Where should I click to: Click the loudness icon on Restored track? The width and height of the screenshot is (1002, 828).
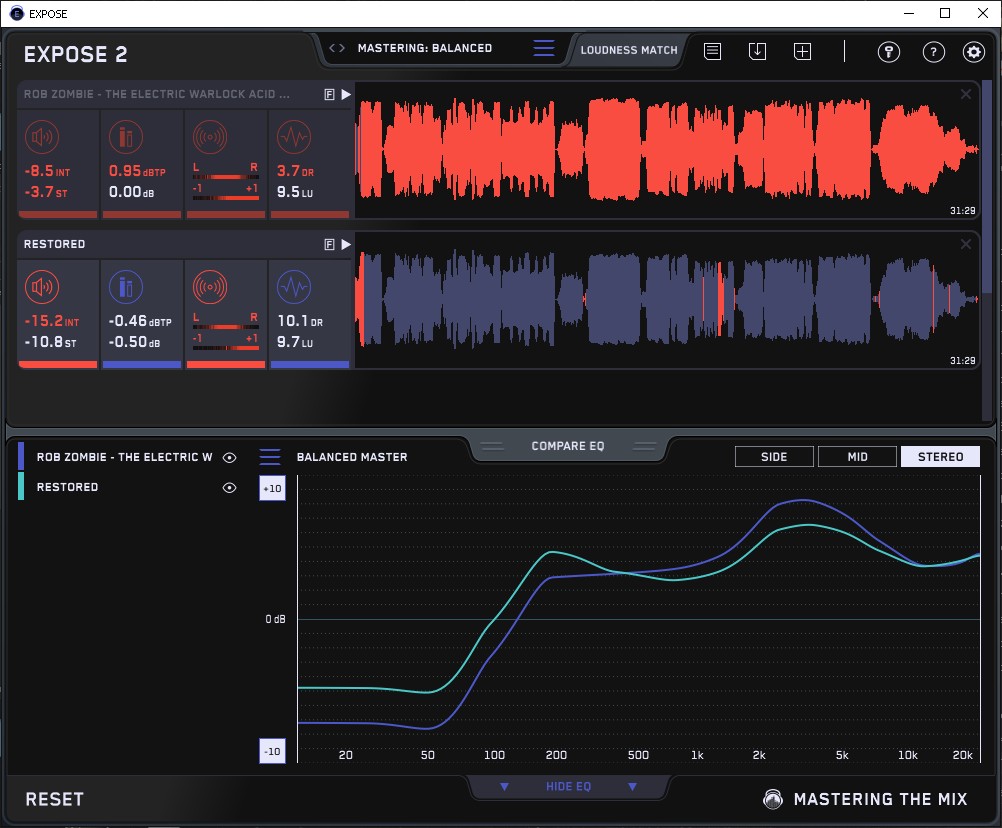click(41, 288)
